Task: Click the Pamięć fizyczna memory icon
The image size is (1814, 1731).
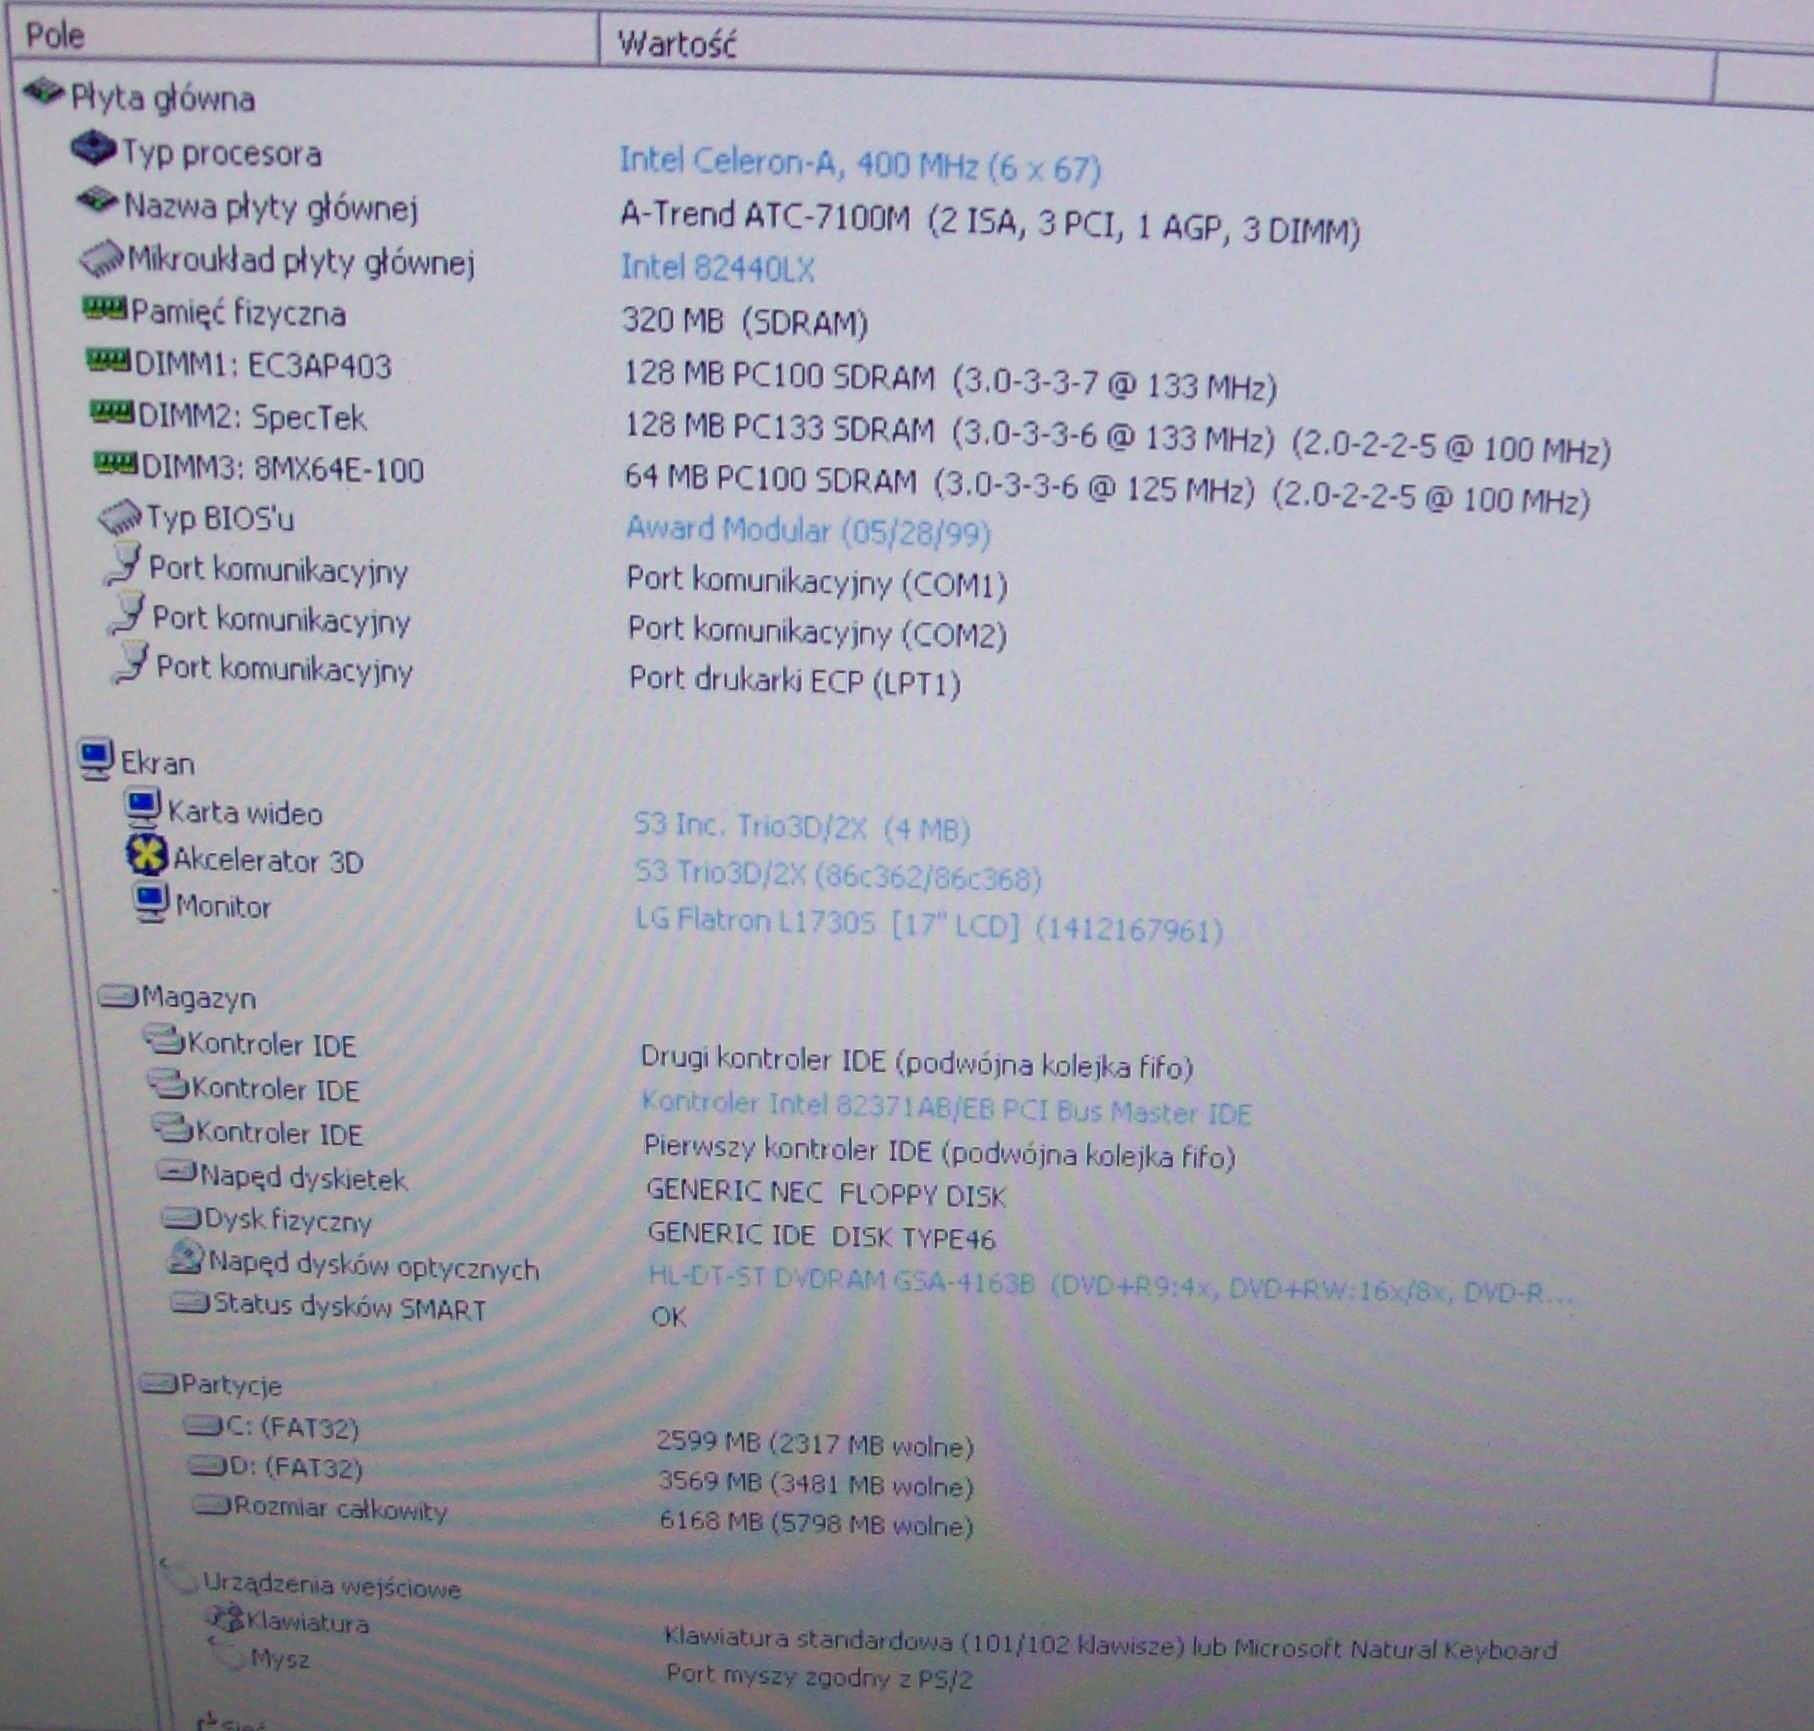Action: 105,308
